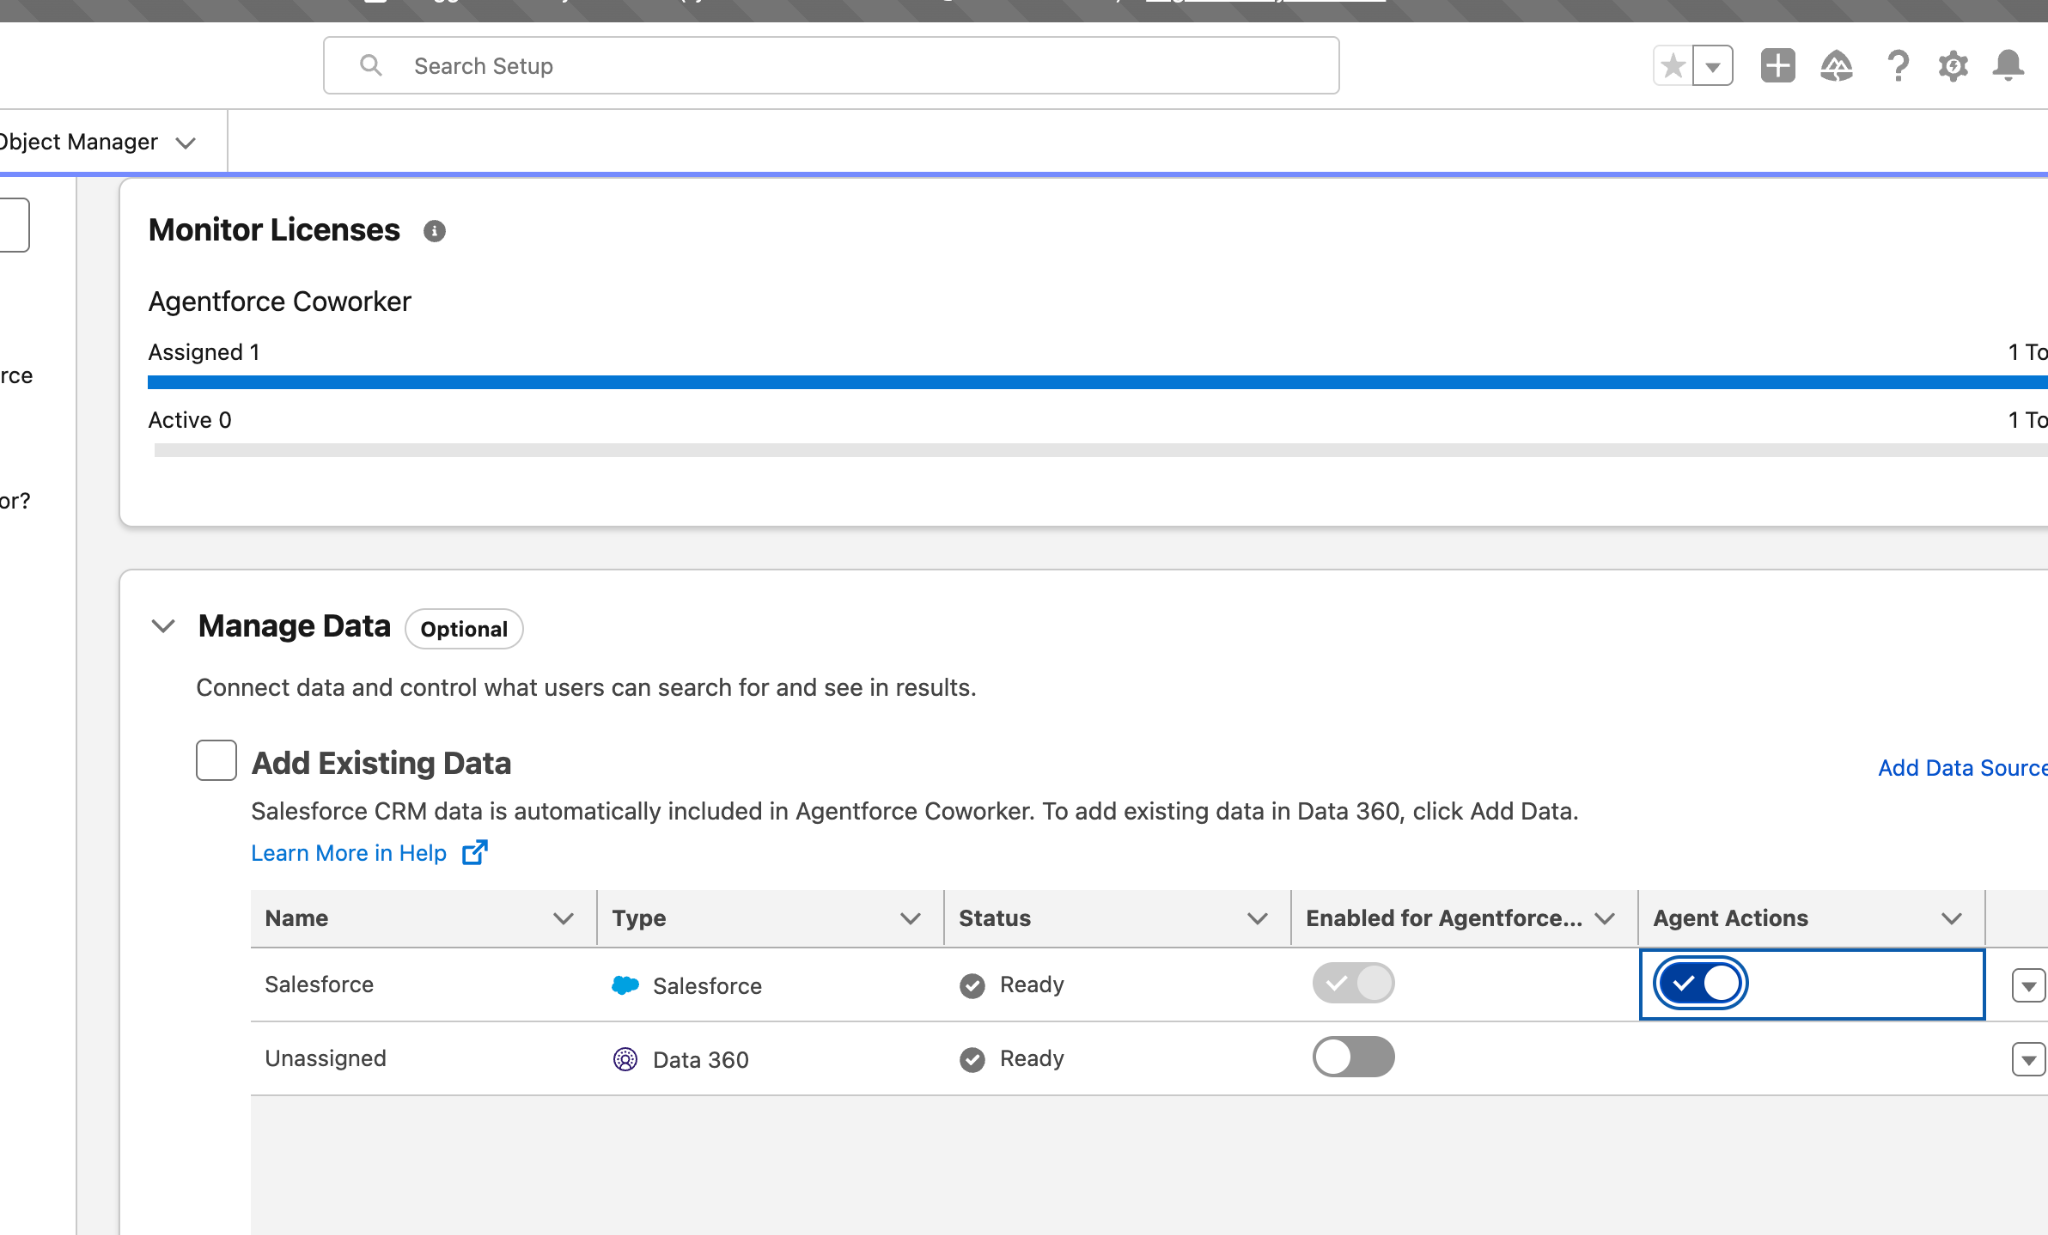Open the Agent Actions column menu chevron
This screenshot has height=1235, width=2048.
click(1951, 918)
